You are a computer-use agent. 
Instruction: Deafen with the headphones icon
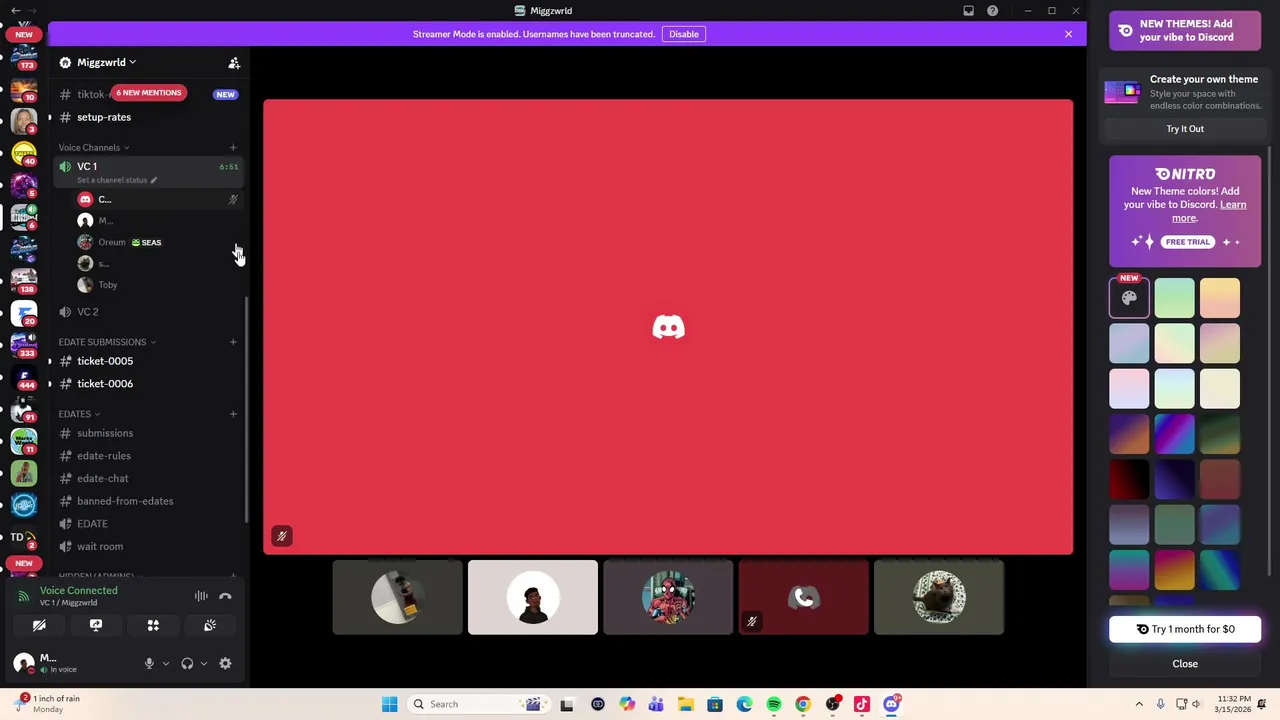click(x=187, y=663)
